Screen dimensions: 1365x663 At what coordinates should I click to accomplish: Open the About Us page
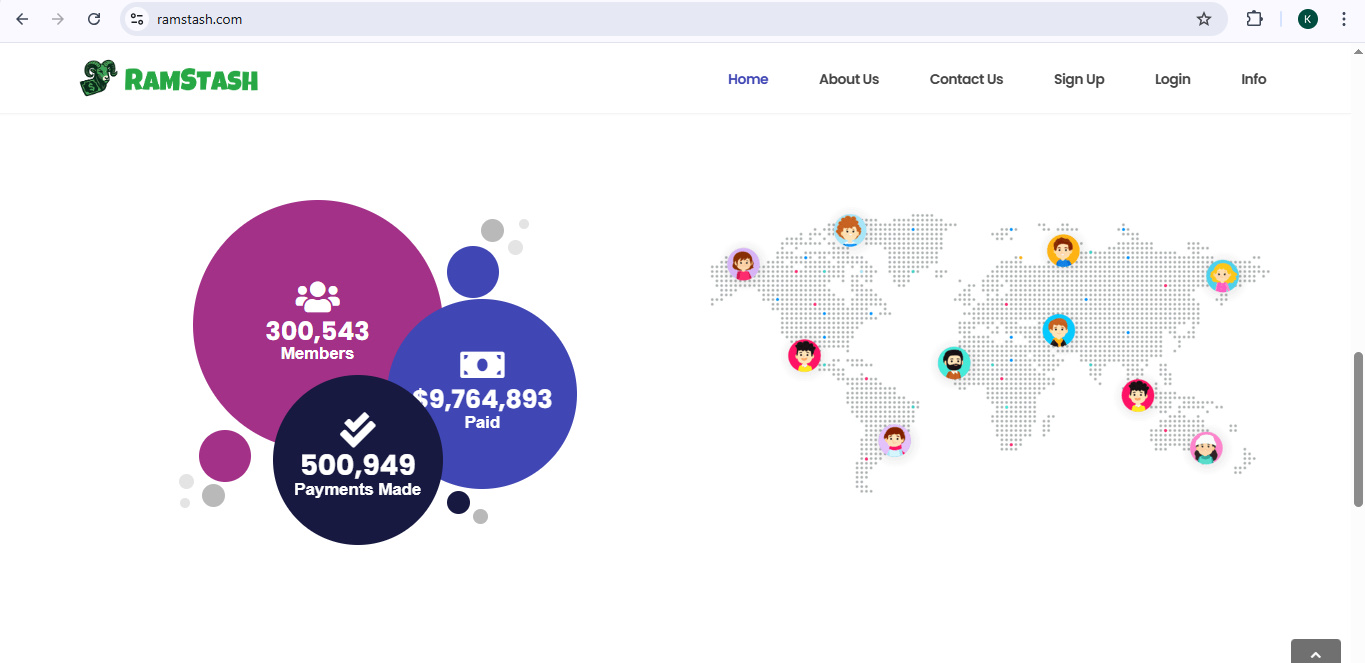click(x=848, y=79)
